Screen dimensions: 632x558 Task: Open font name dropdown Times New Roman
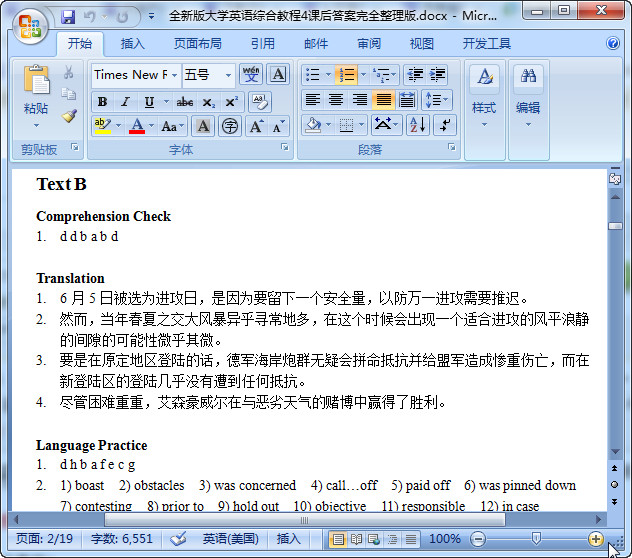point(175,75)
